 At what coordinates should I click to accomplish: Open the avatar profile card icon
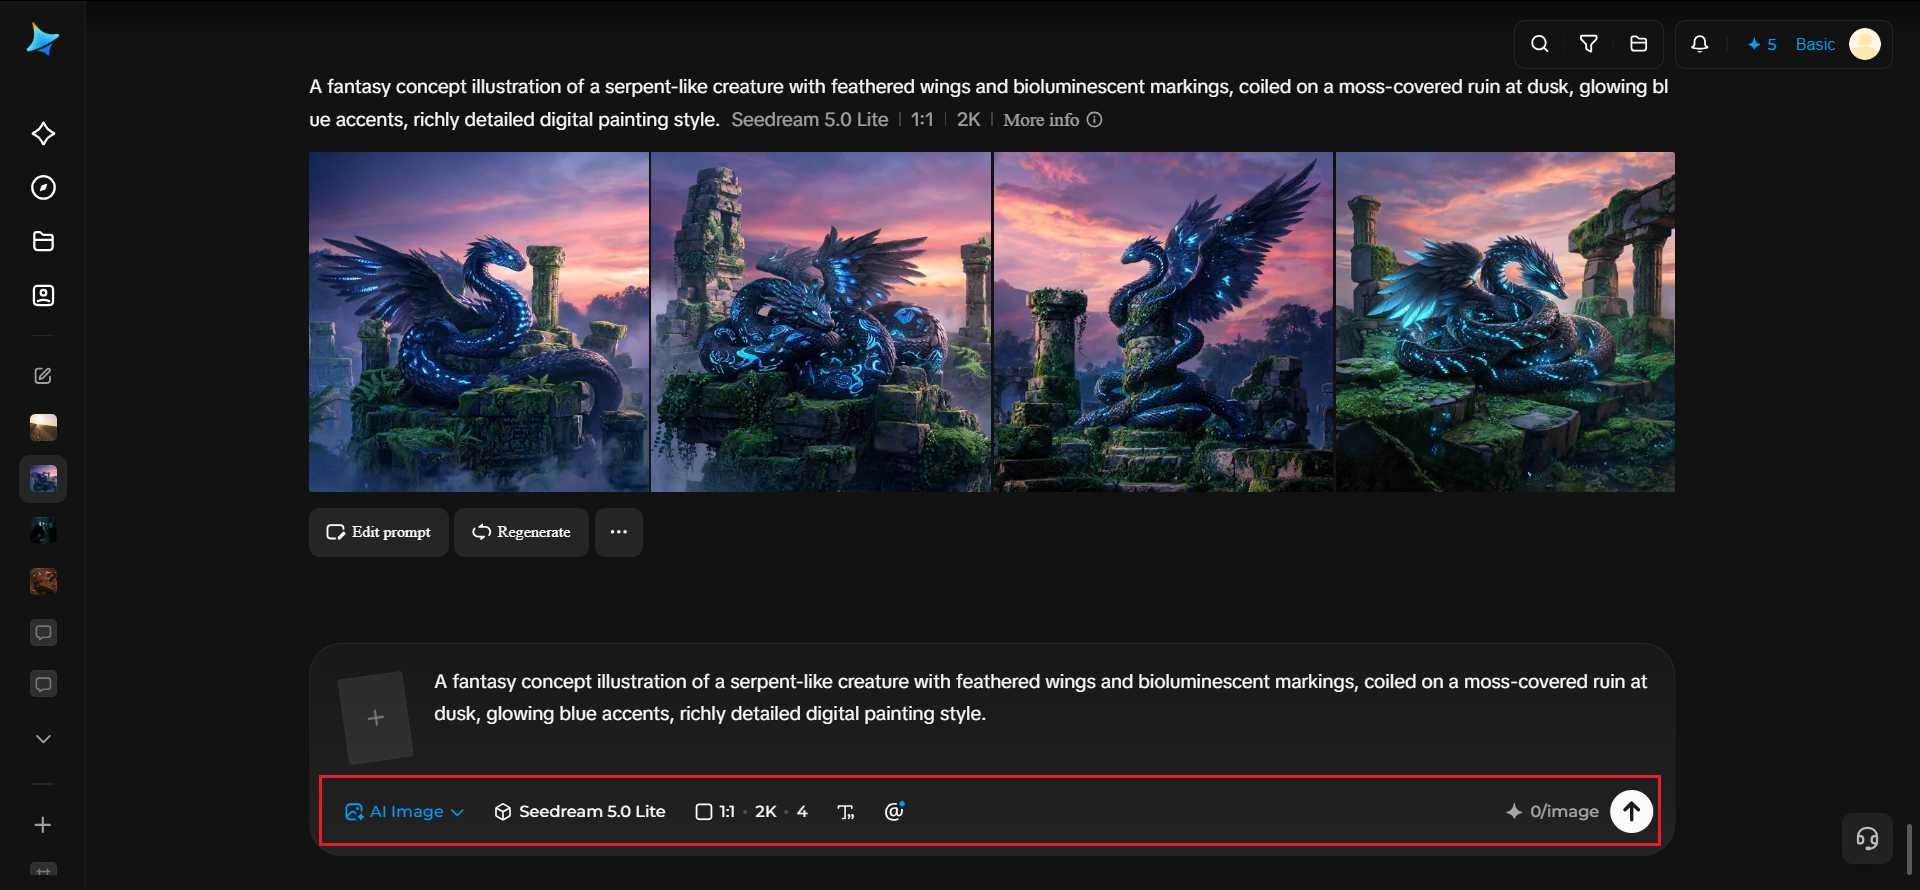pos(43,296)
